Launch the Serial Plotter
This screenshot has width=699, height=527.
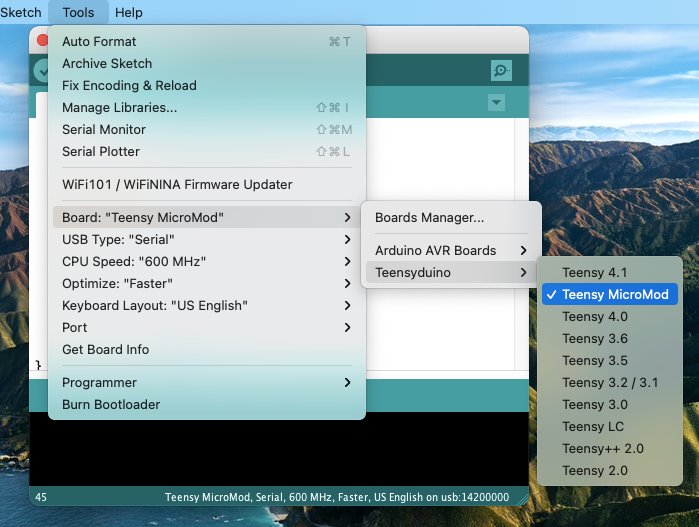click(207, 152)
